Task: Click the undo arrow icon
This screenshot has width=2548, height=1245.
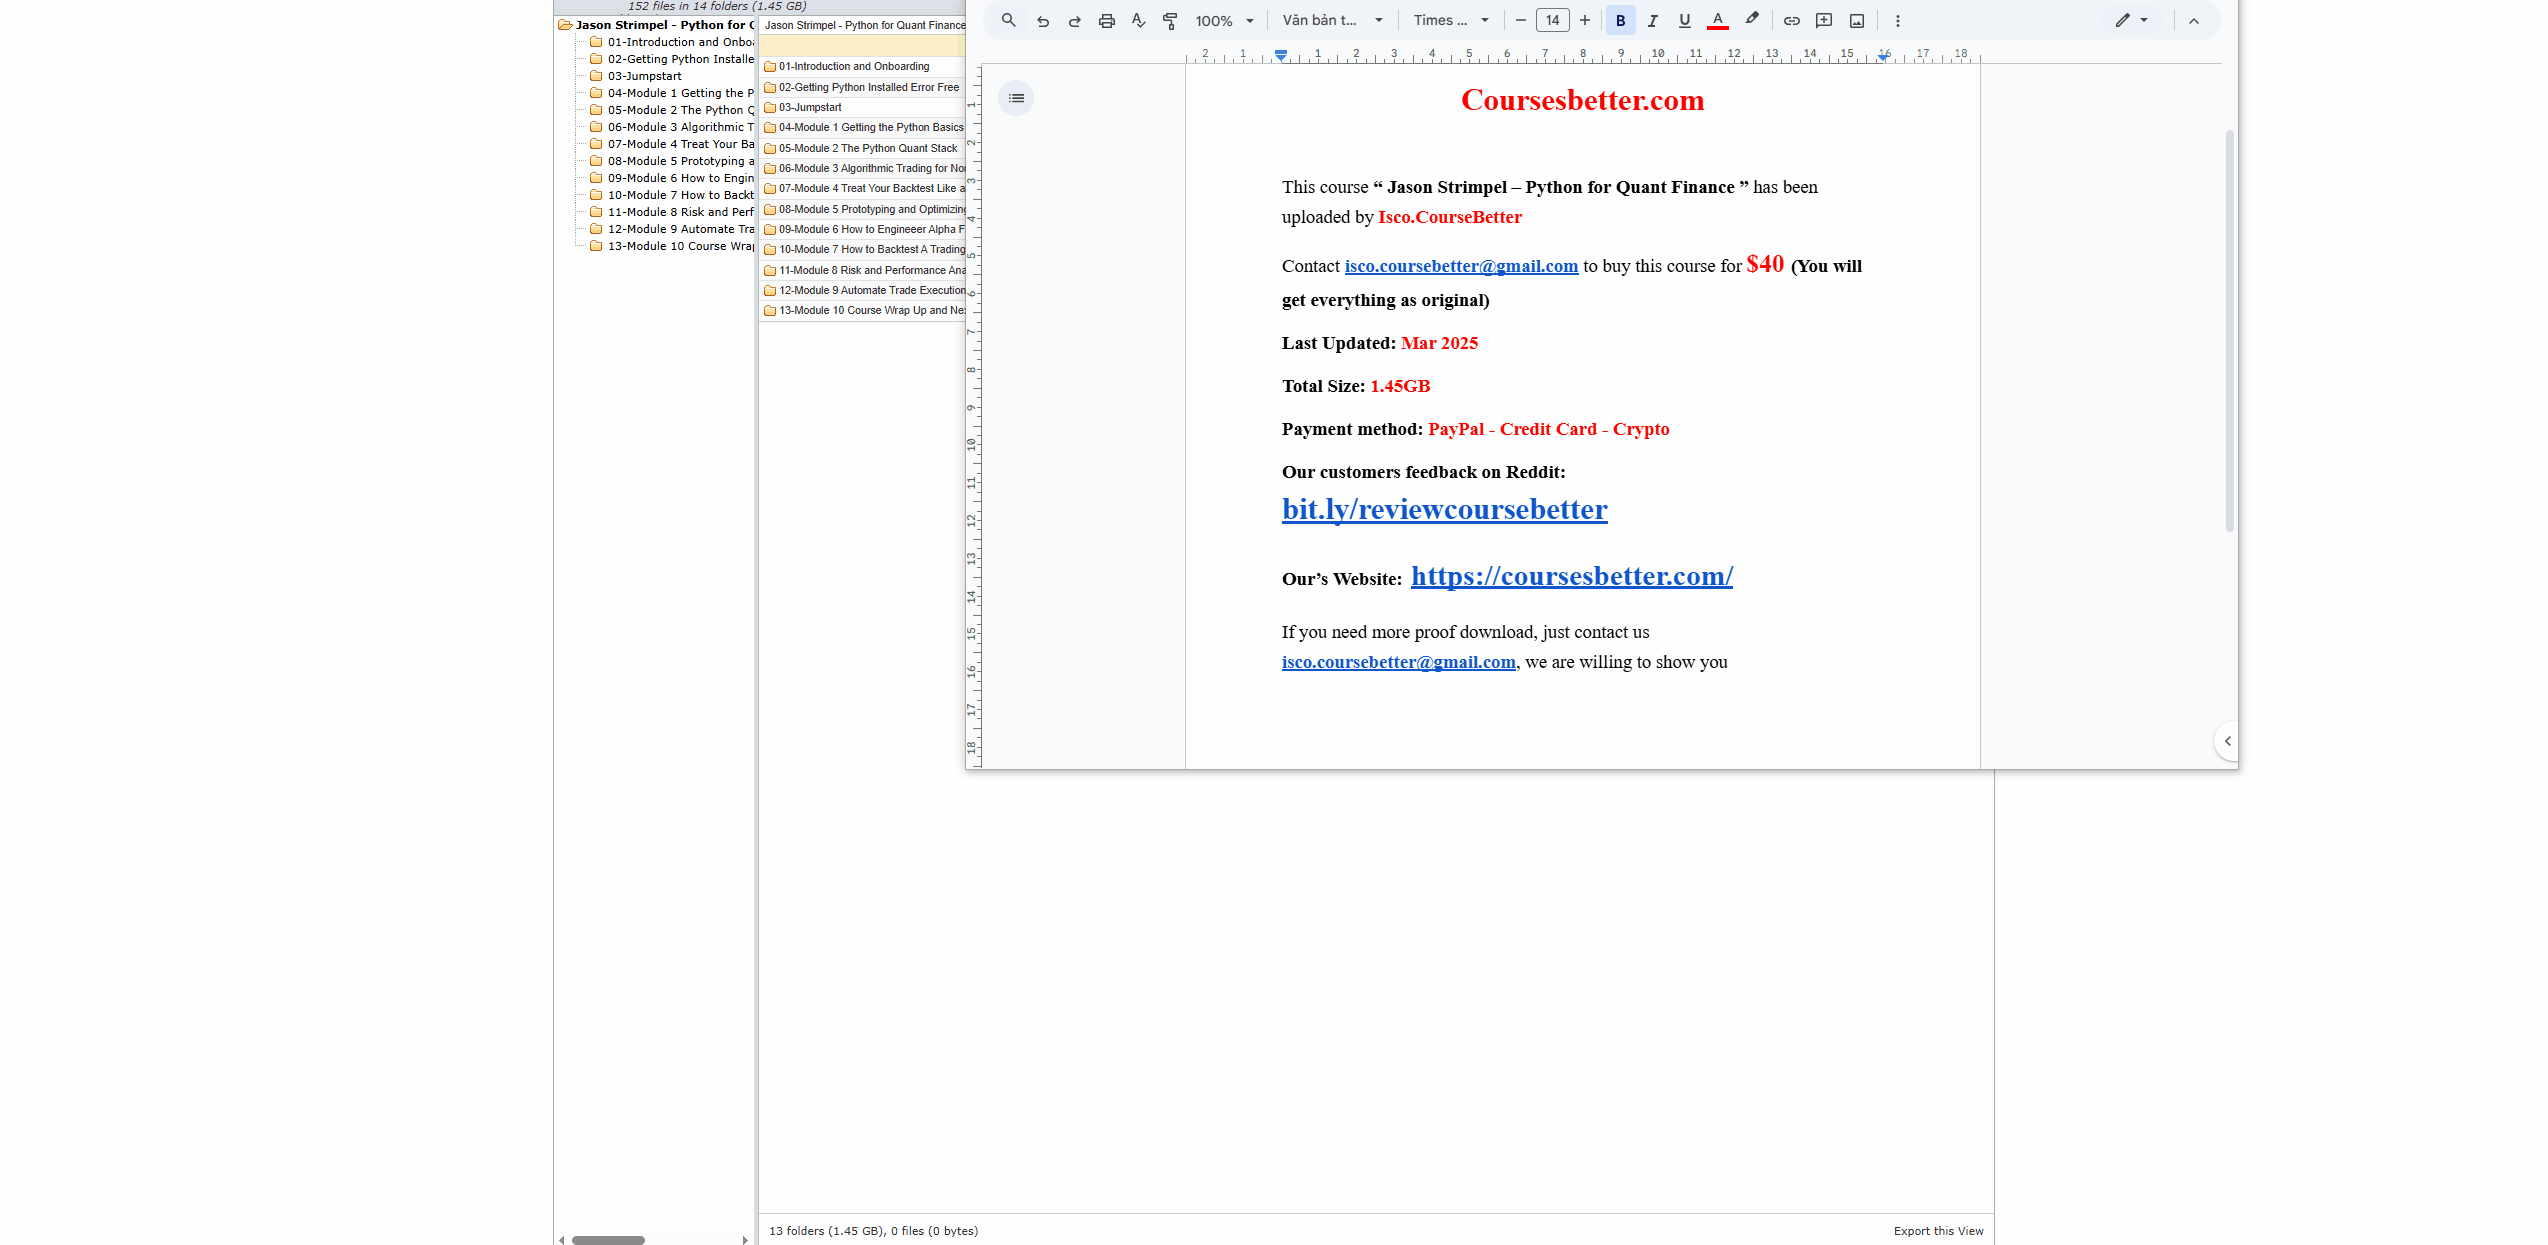Action: pos(1042,20)
